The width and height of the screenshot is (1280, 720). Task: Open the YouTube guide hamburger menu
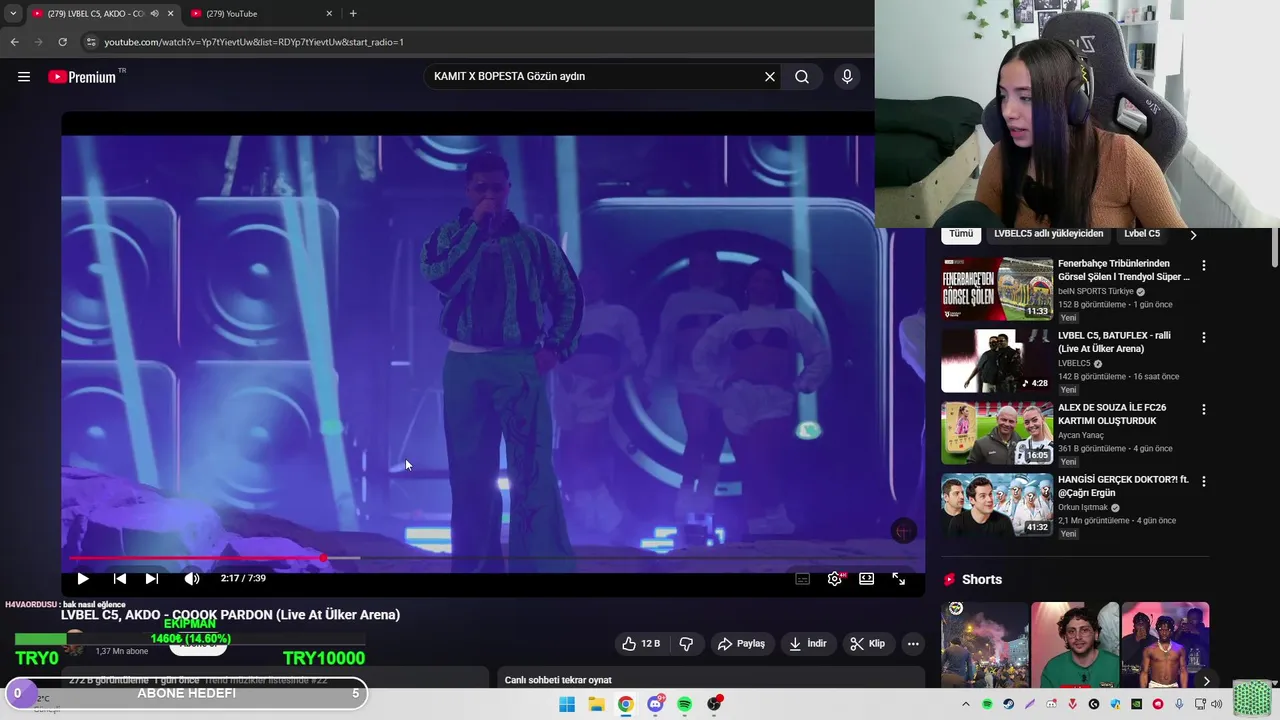click(x=24, y=77)
